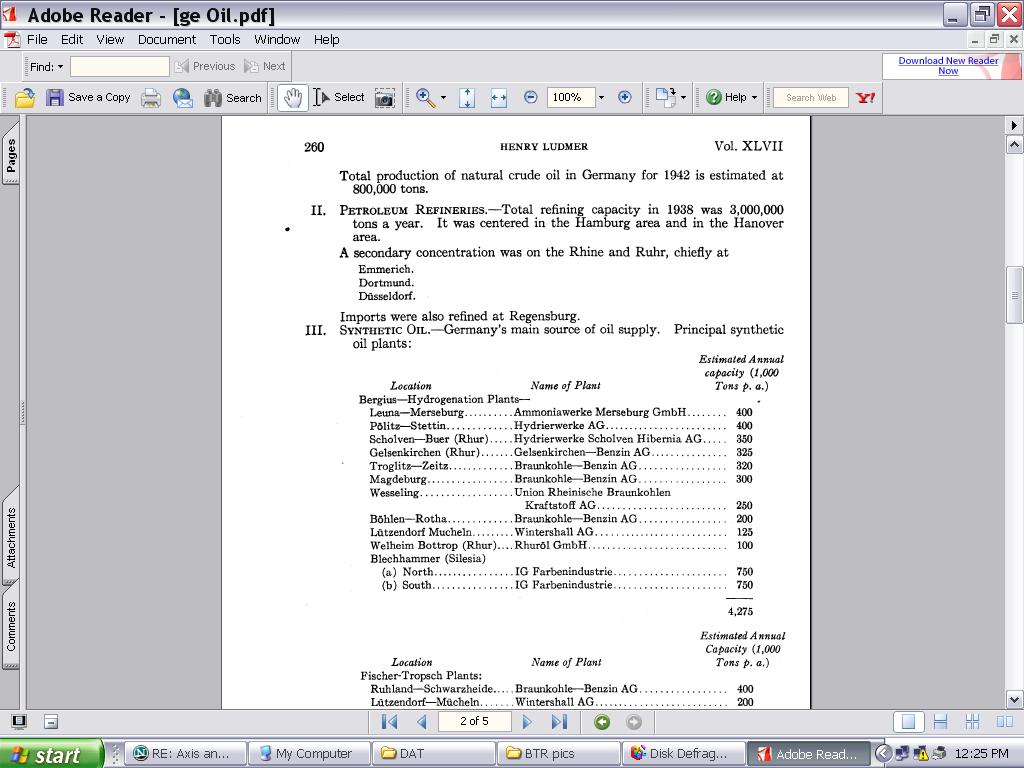The height and width of the screenshot is (768, 1024).
Task: Open the Pages side panel tab
Action: (x=11, y=152)
